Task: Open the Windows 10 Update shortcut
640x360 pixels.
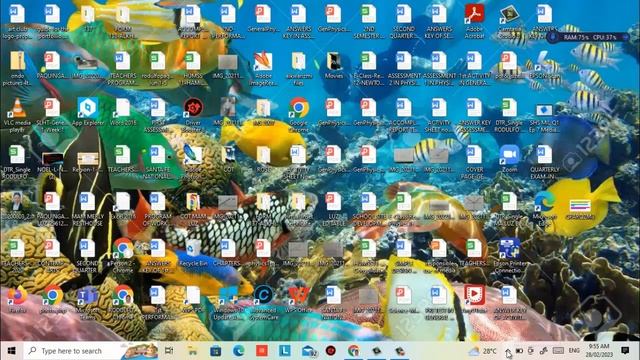Action: pos(228,303)
